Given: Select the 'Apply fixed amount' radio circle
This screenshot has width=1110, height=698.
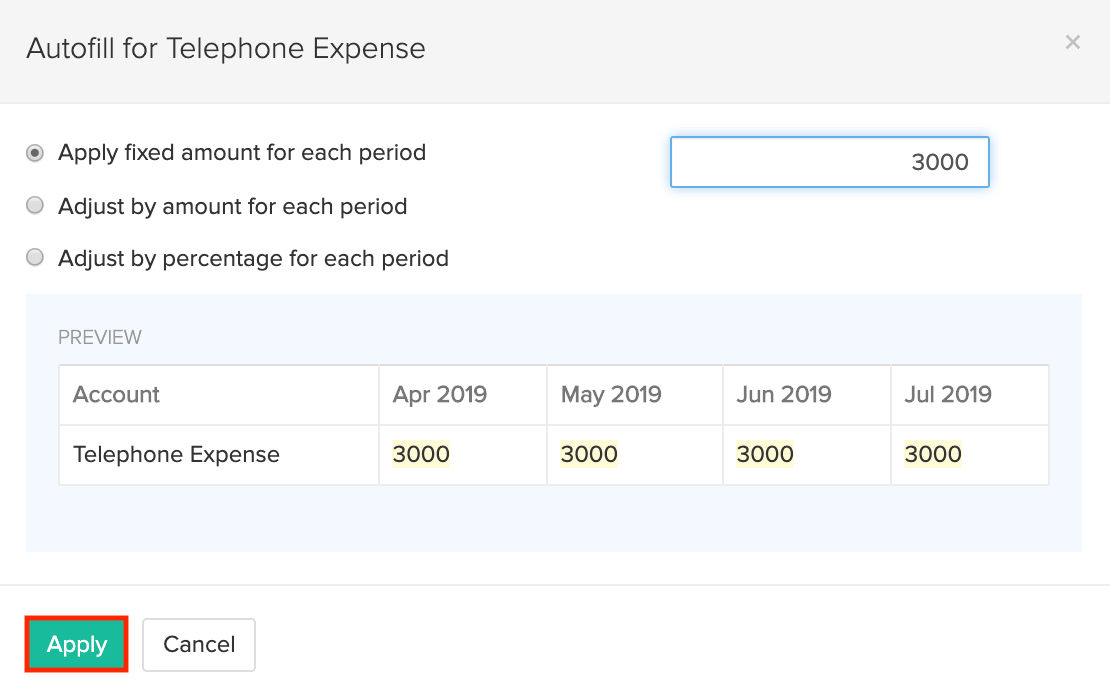Looking at the screenshot, I should tap(35, 153).
